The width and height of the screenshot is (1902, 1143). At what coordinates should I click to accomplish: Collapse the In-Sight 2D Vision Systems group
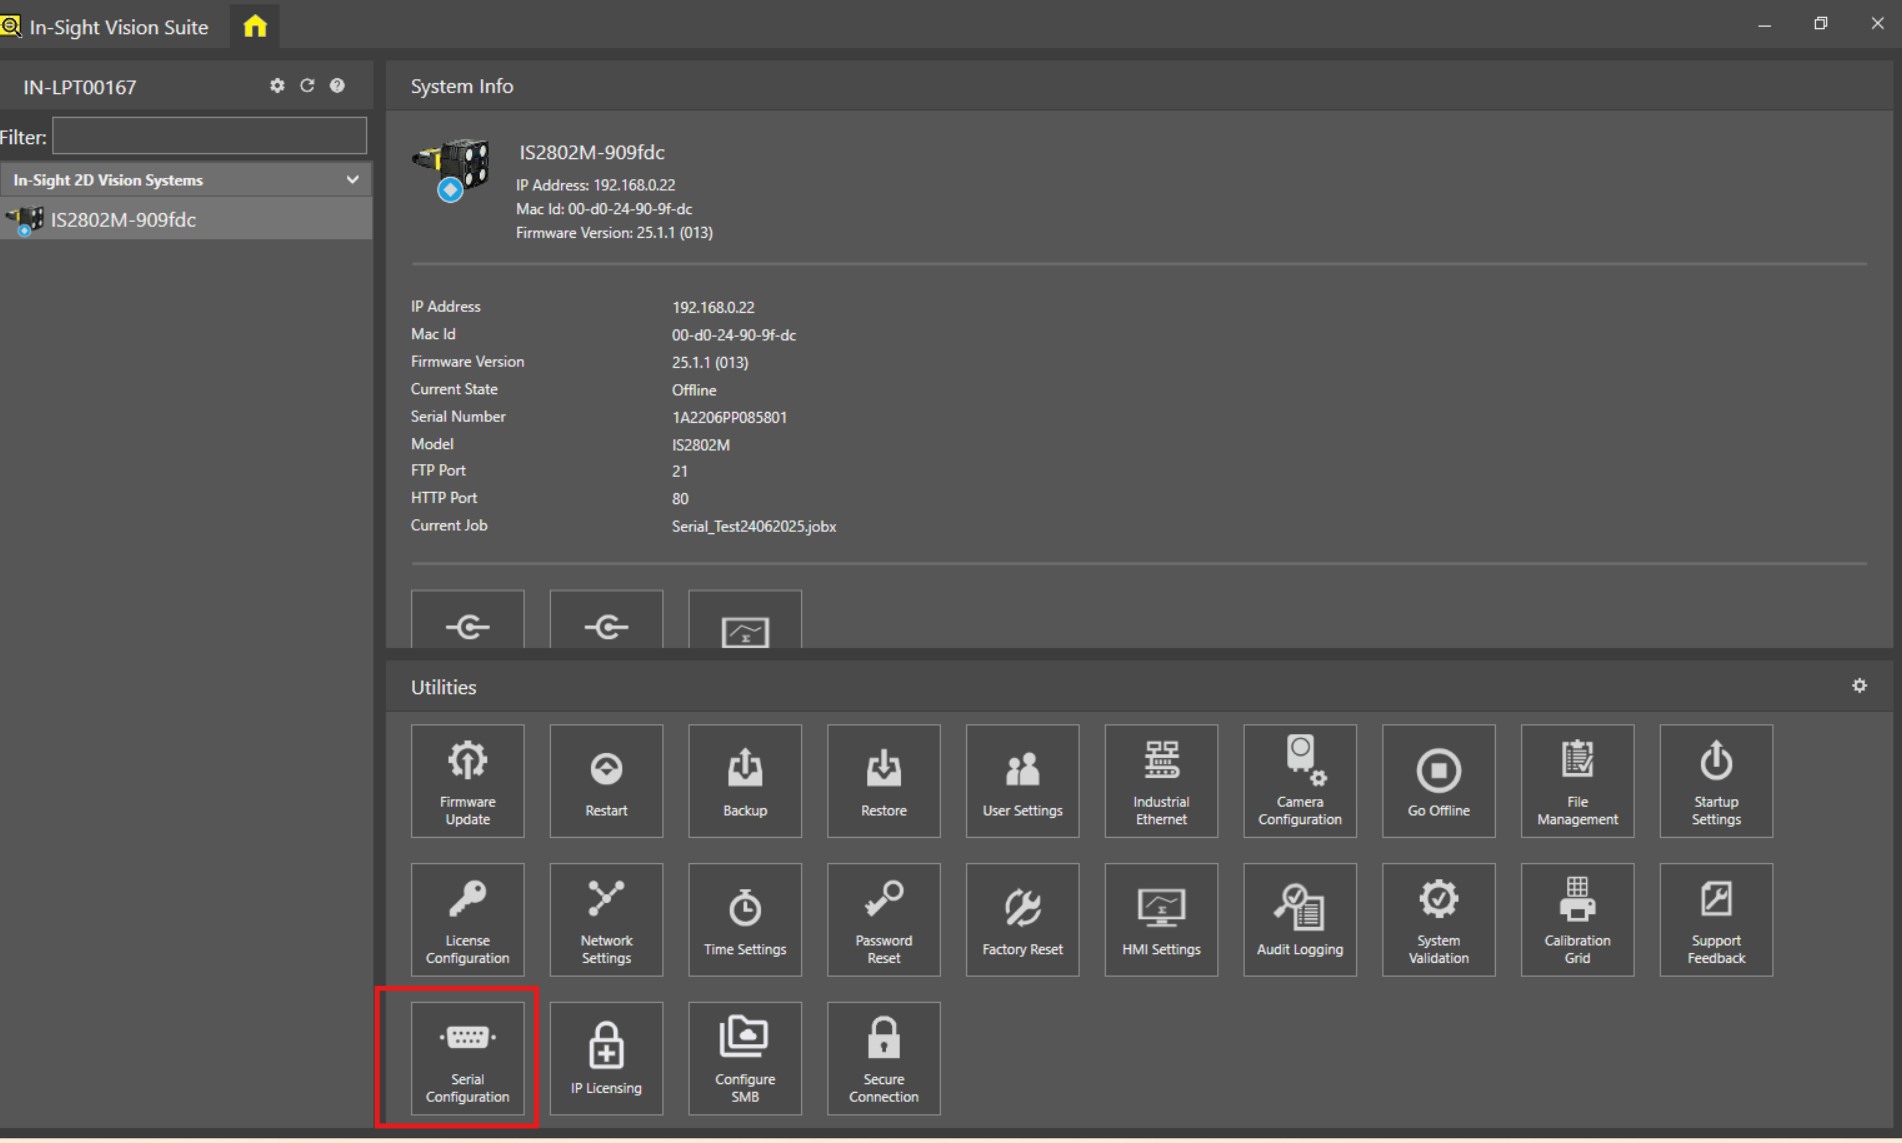click(x=352, y=179)
